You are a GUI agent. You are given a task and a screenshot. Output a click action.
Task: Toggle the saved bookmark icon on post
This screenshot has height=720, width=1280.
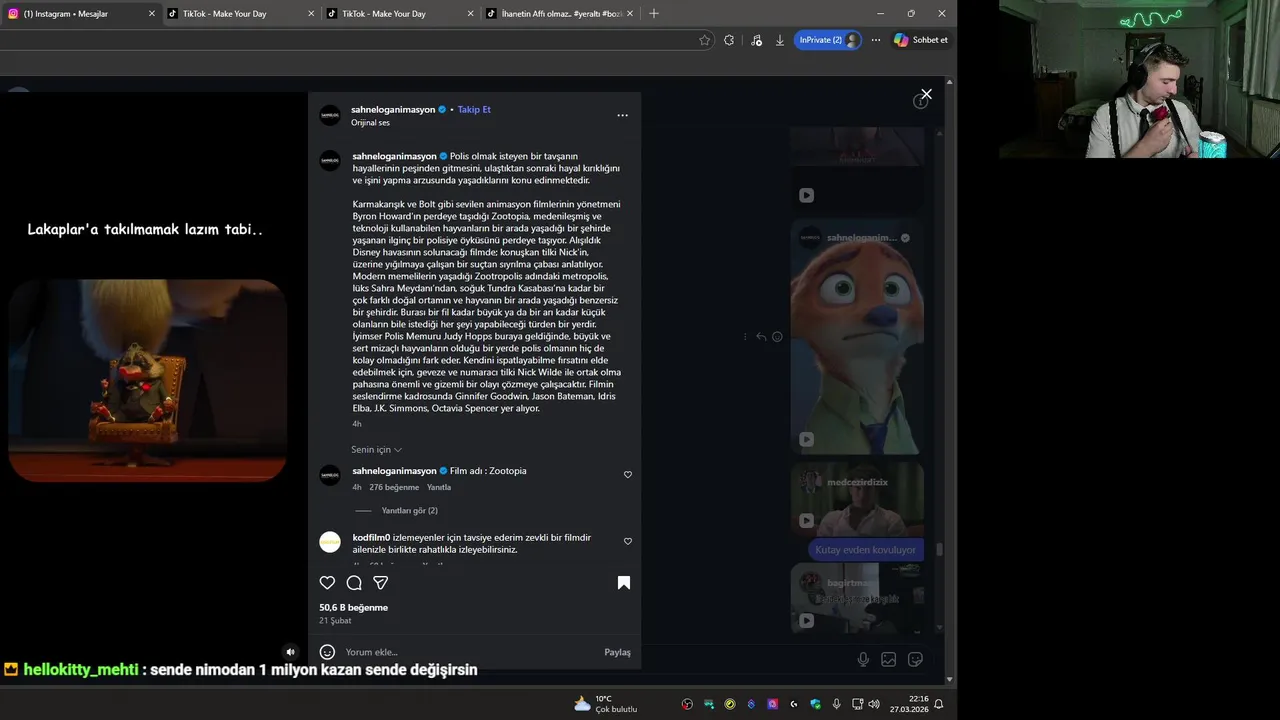click(x=624, y=583)
